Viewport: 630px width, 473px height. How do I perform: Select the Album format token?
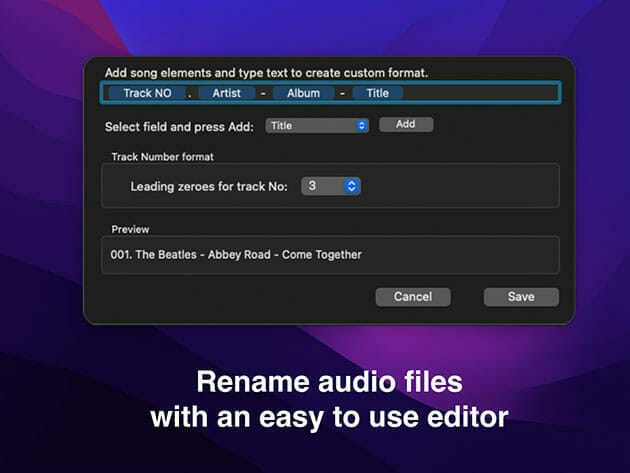(x=303, y=93)
